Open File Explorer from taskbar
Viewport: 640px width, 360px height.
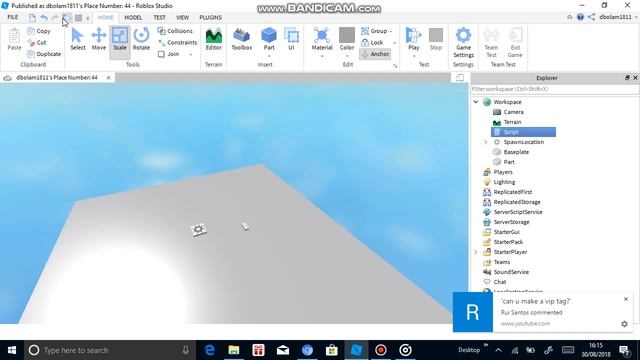point(234,350)
